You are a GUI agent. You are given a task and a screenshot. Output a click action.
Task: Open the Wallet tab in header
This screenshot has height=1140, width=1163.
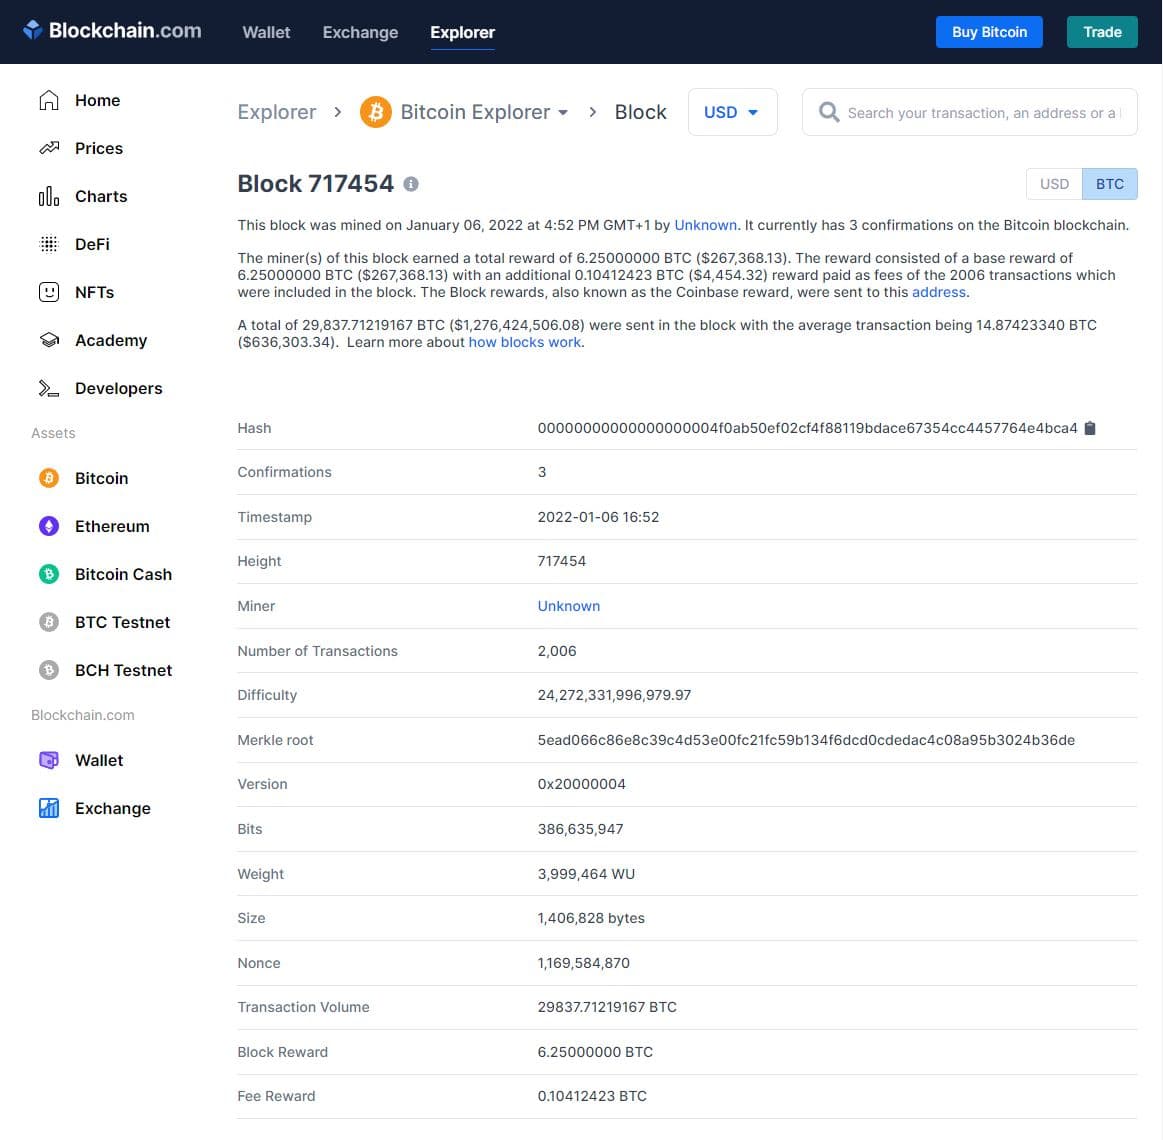[x=266, y=32]
